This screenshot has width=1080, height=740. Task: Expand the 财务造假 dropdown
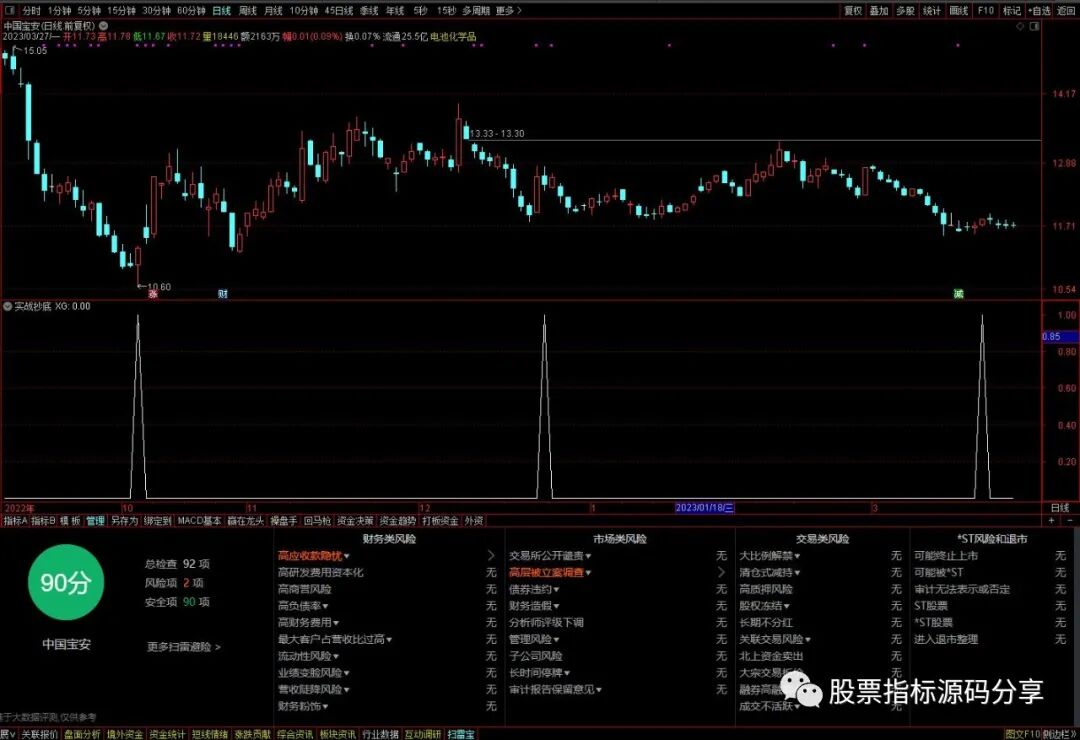534,606
